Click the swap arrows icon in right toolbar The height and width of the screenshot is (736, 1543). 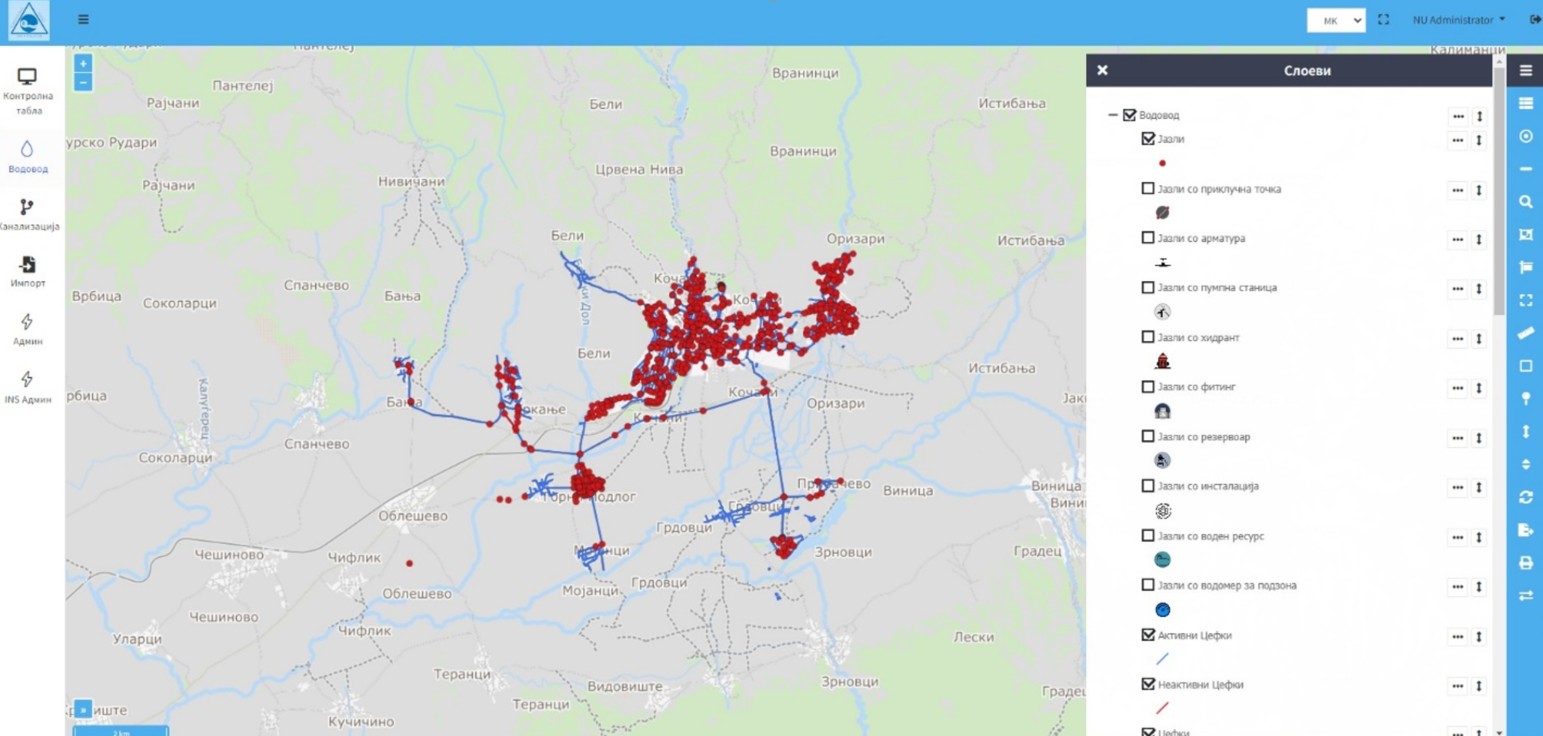1525,596
